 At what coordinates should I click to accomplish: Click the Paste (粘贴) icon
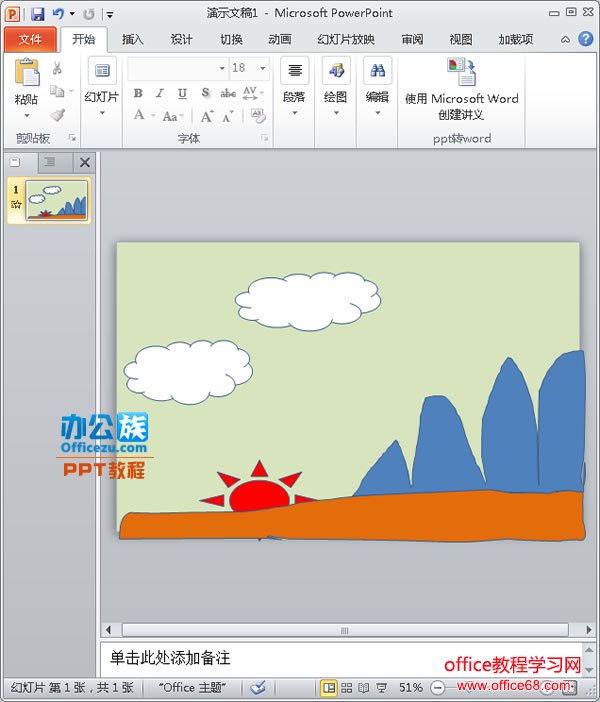point(27,73)
